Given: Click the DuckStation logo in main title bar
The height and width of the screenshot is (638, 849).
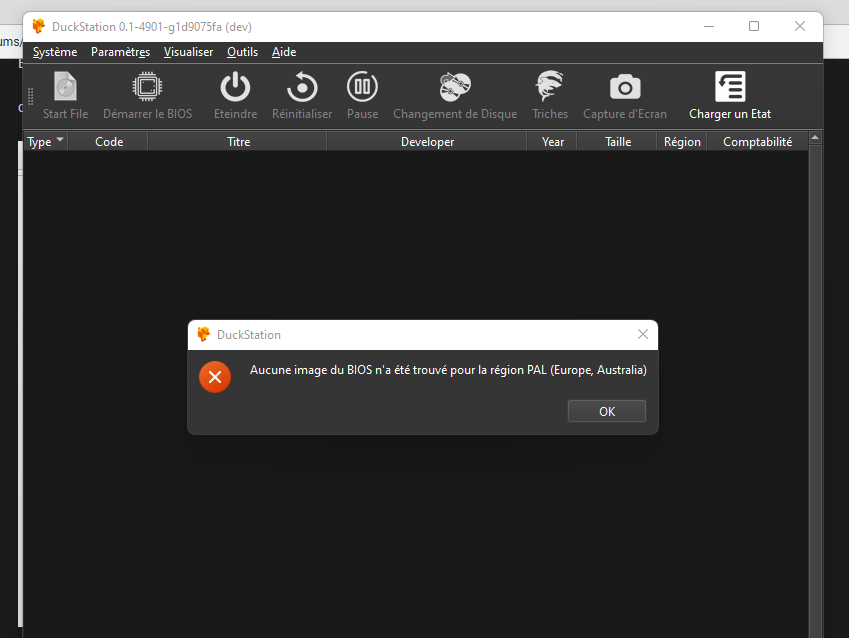Looking at the screenshot, I should click(38, 26).
